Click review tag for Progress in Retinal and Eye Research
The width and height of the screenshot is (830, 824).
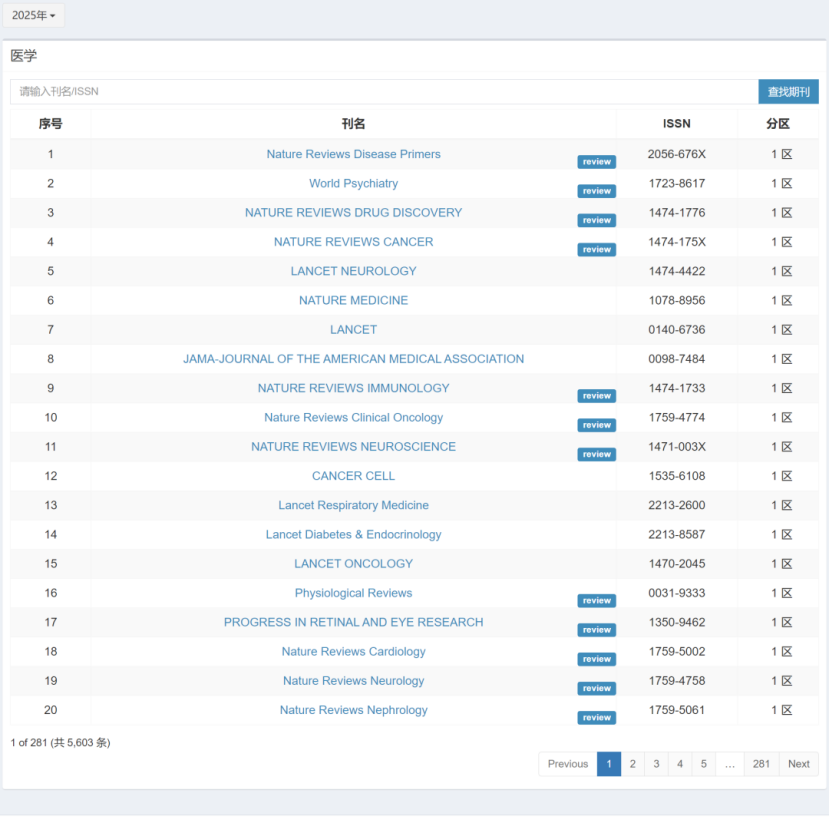(x=596, y=630)
